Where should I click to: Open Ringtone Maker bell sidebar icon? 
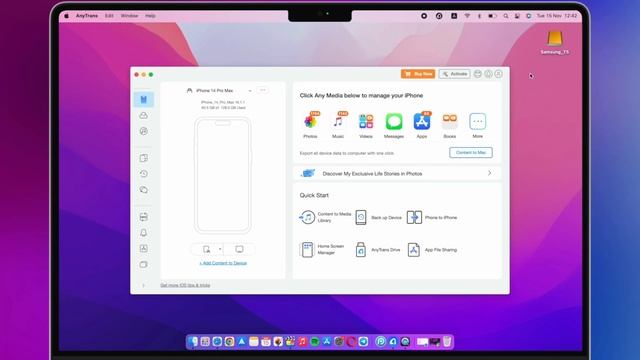pyautogui.click(x=144, y=233)
